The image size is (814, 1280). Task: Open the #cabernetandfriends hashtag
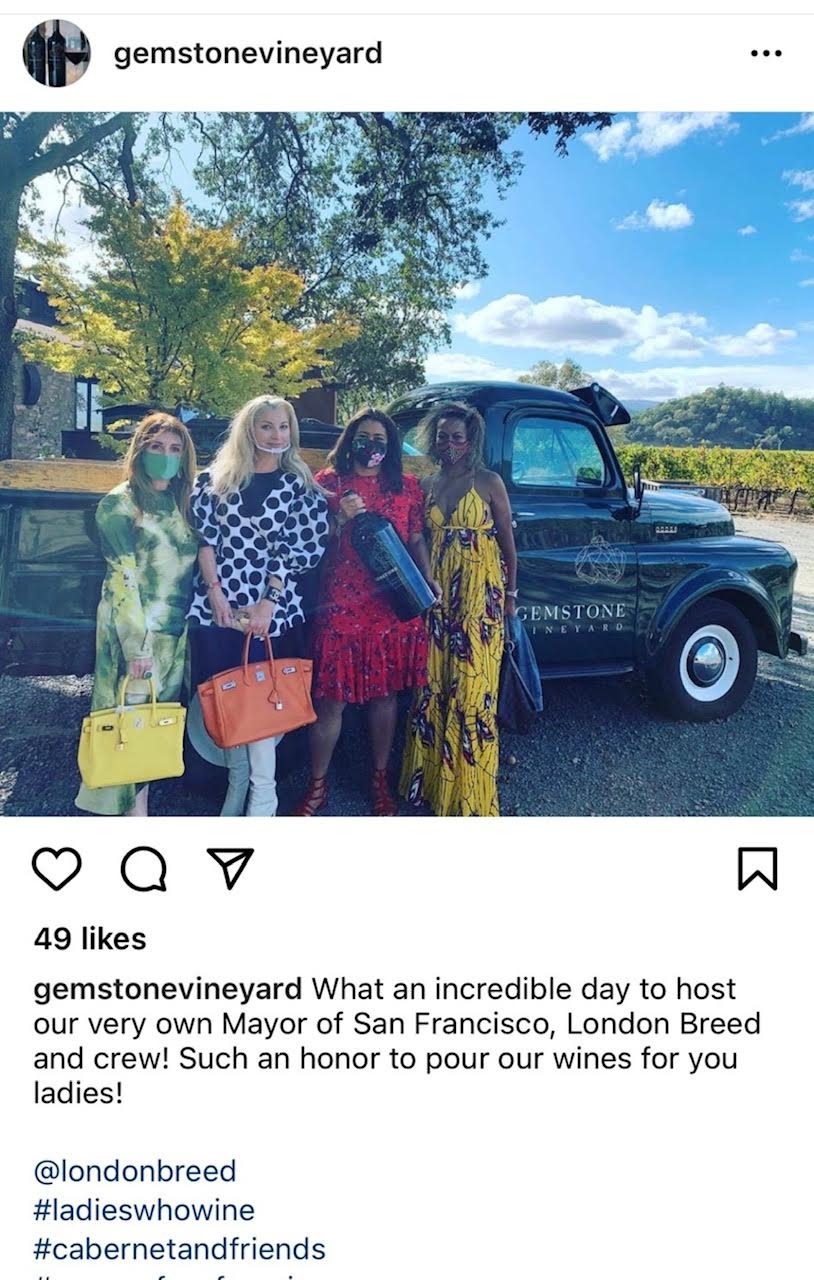tap(180, 1249)
